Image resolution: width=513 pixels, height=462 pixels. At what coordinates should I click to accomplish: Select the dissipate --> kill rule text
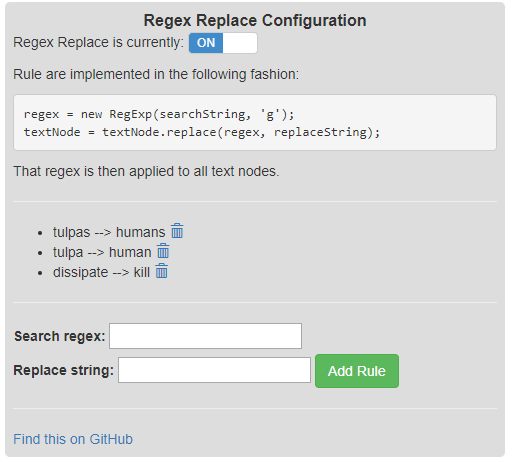pos(101,272)
